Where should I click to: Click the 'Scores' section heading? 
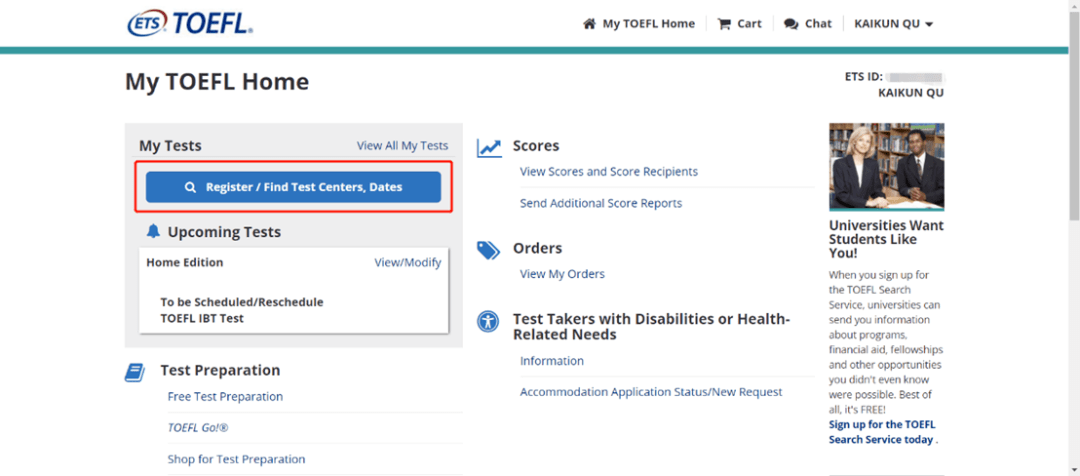click(x=536, y=146)
